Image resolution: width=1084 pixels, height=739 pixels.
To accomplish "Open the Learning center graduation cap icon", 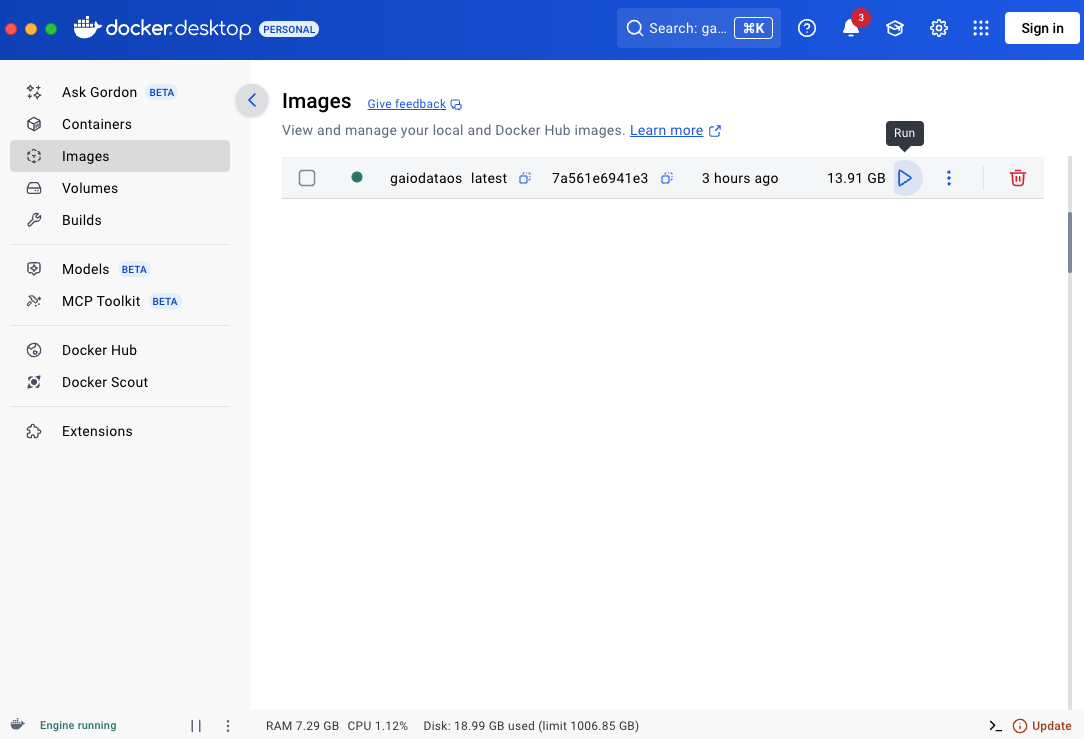I will (895, 28).
